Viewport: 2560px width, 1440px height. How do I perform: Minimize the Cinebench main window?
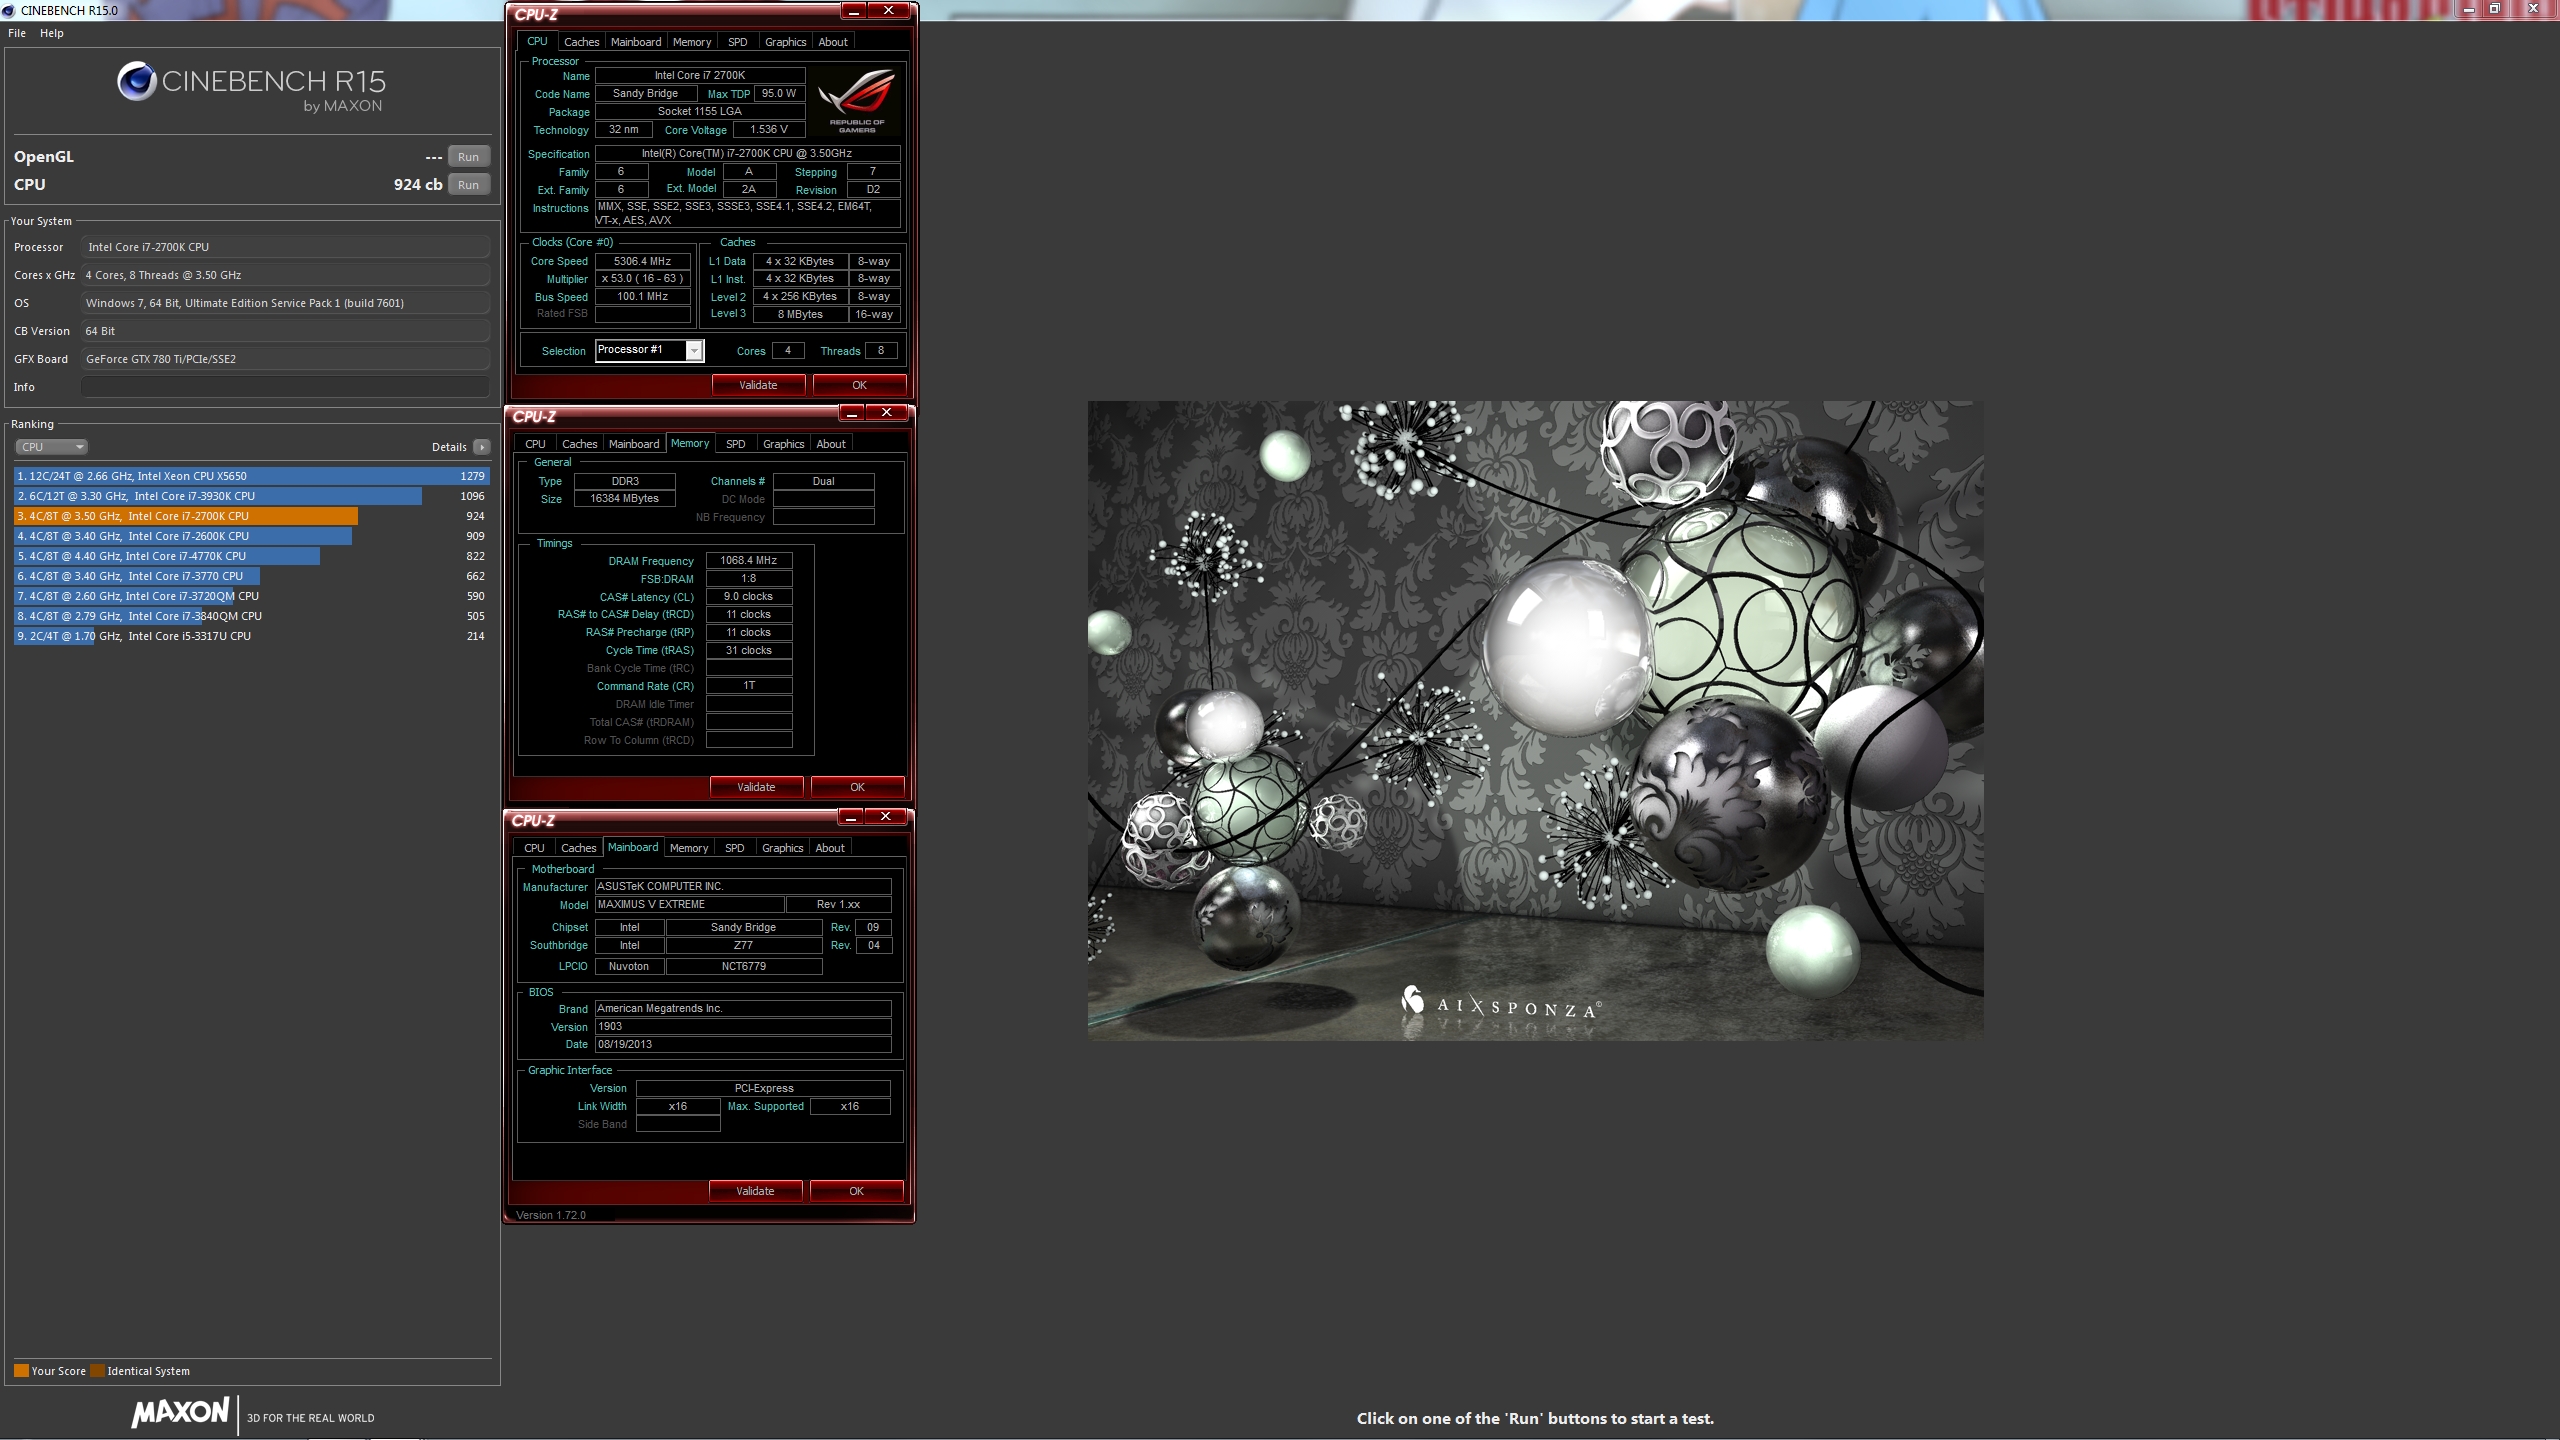tap(2468, 9)
